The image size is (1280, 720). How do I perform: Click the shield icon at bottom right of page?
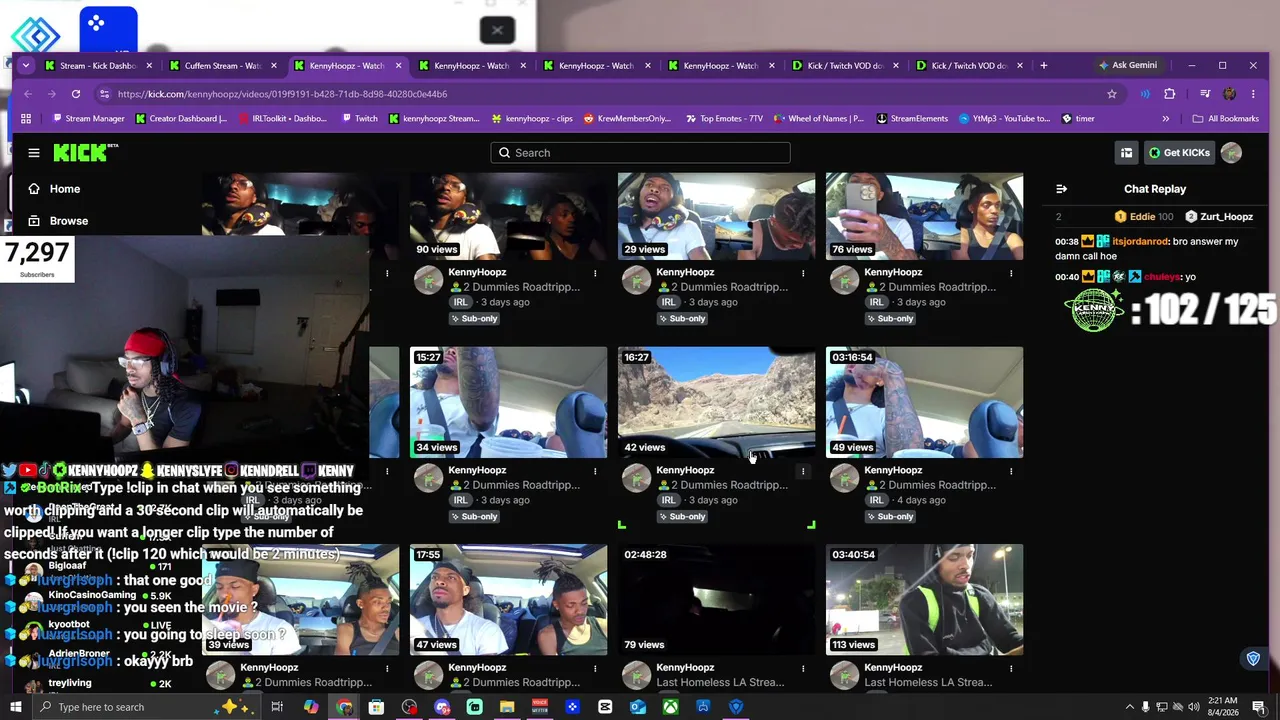[x=1253, y=659]
